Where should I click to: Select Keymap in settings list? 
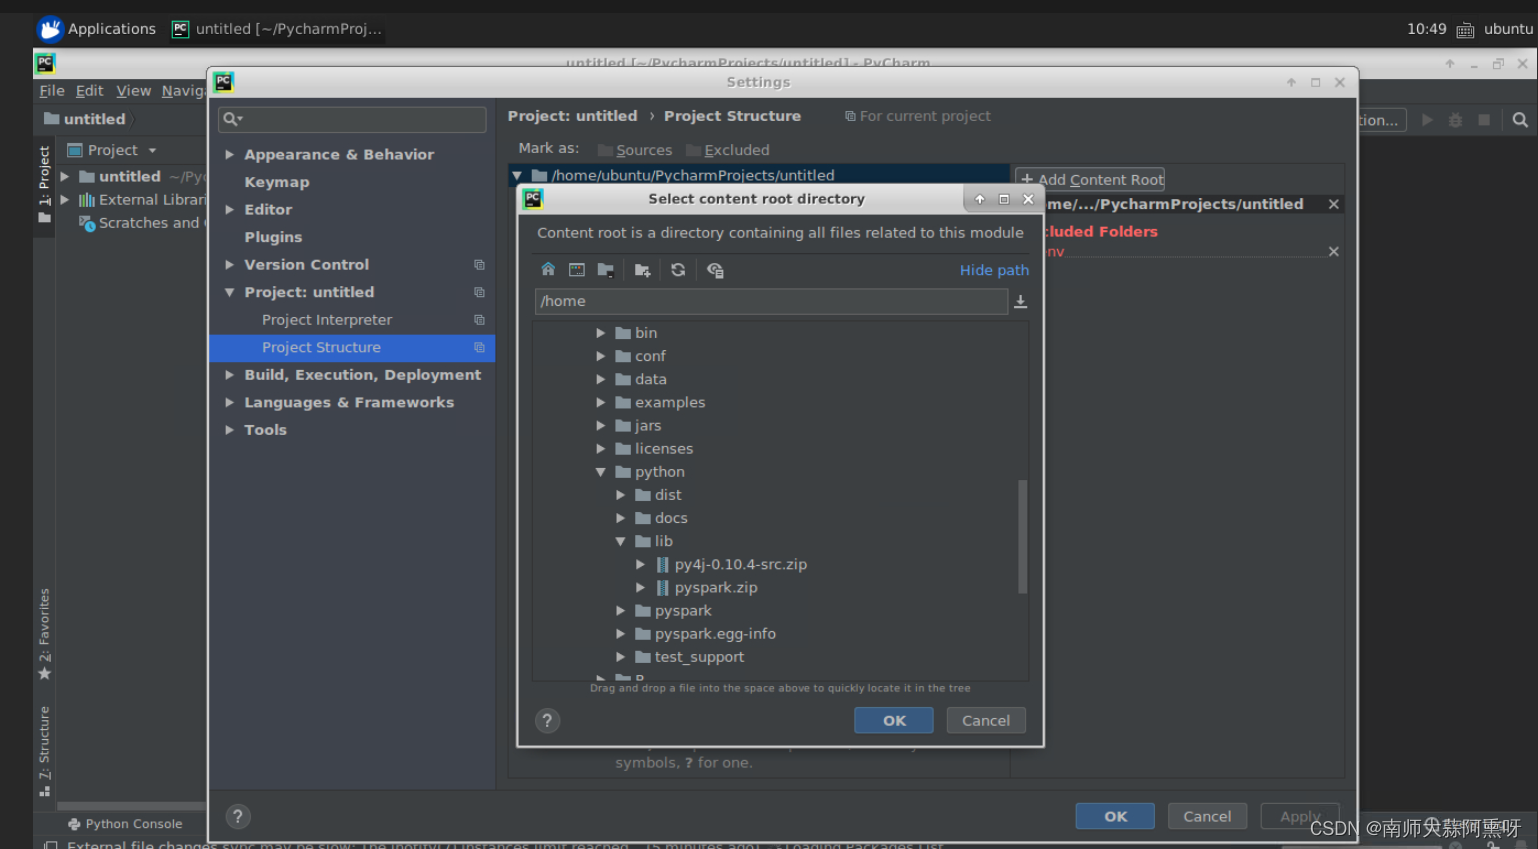coord(277,182)
